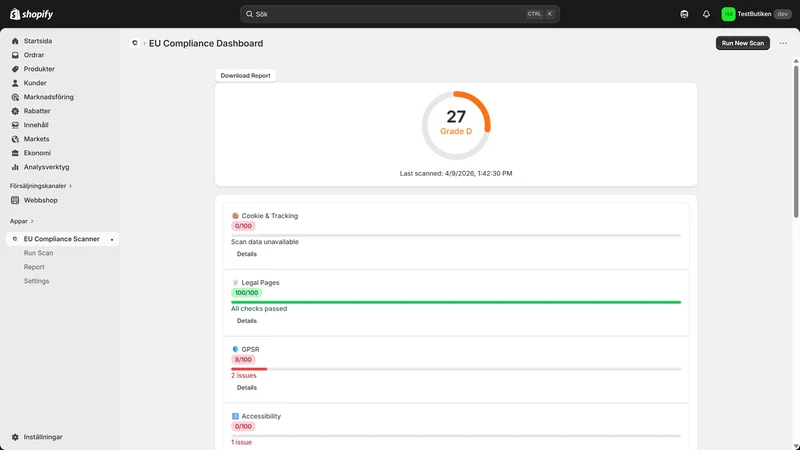Image resolution: width=800 pixels, height=450 pixels.
Task: Click the Ekonomi bank icon
Action: tap(15, 153)
